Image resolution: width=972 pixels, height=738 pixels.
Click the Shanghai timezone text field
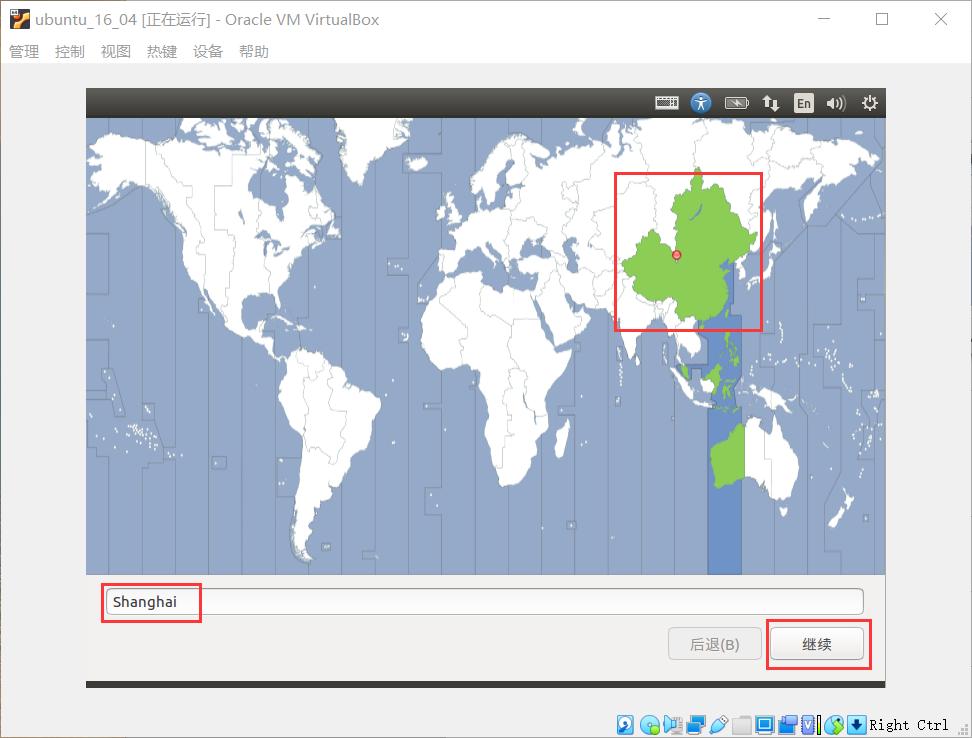484,602
